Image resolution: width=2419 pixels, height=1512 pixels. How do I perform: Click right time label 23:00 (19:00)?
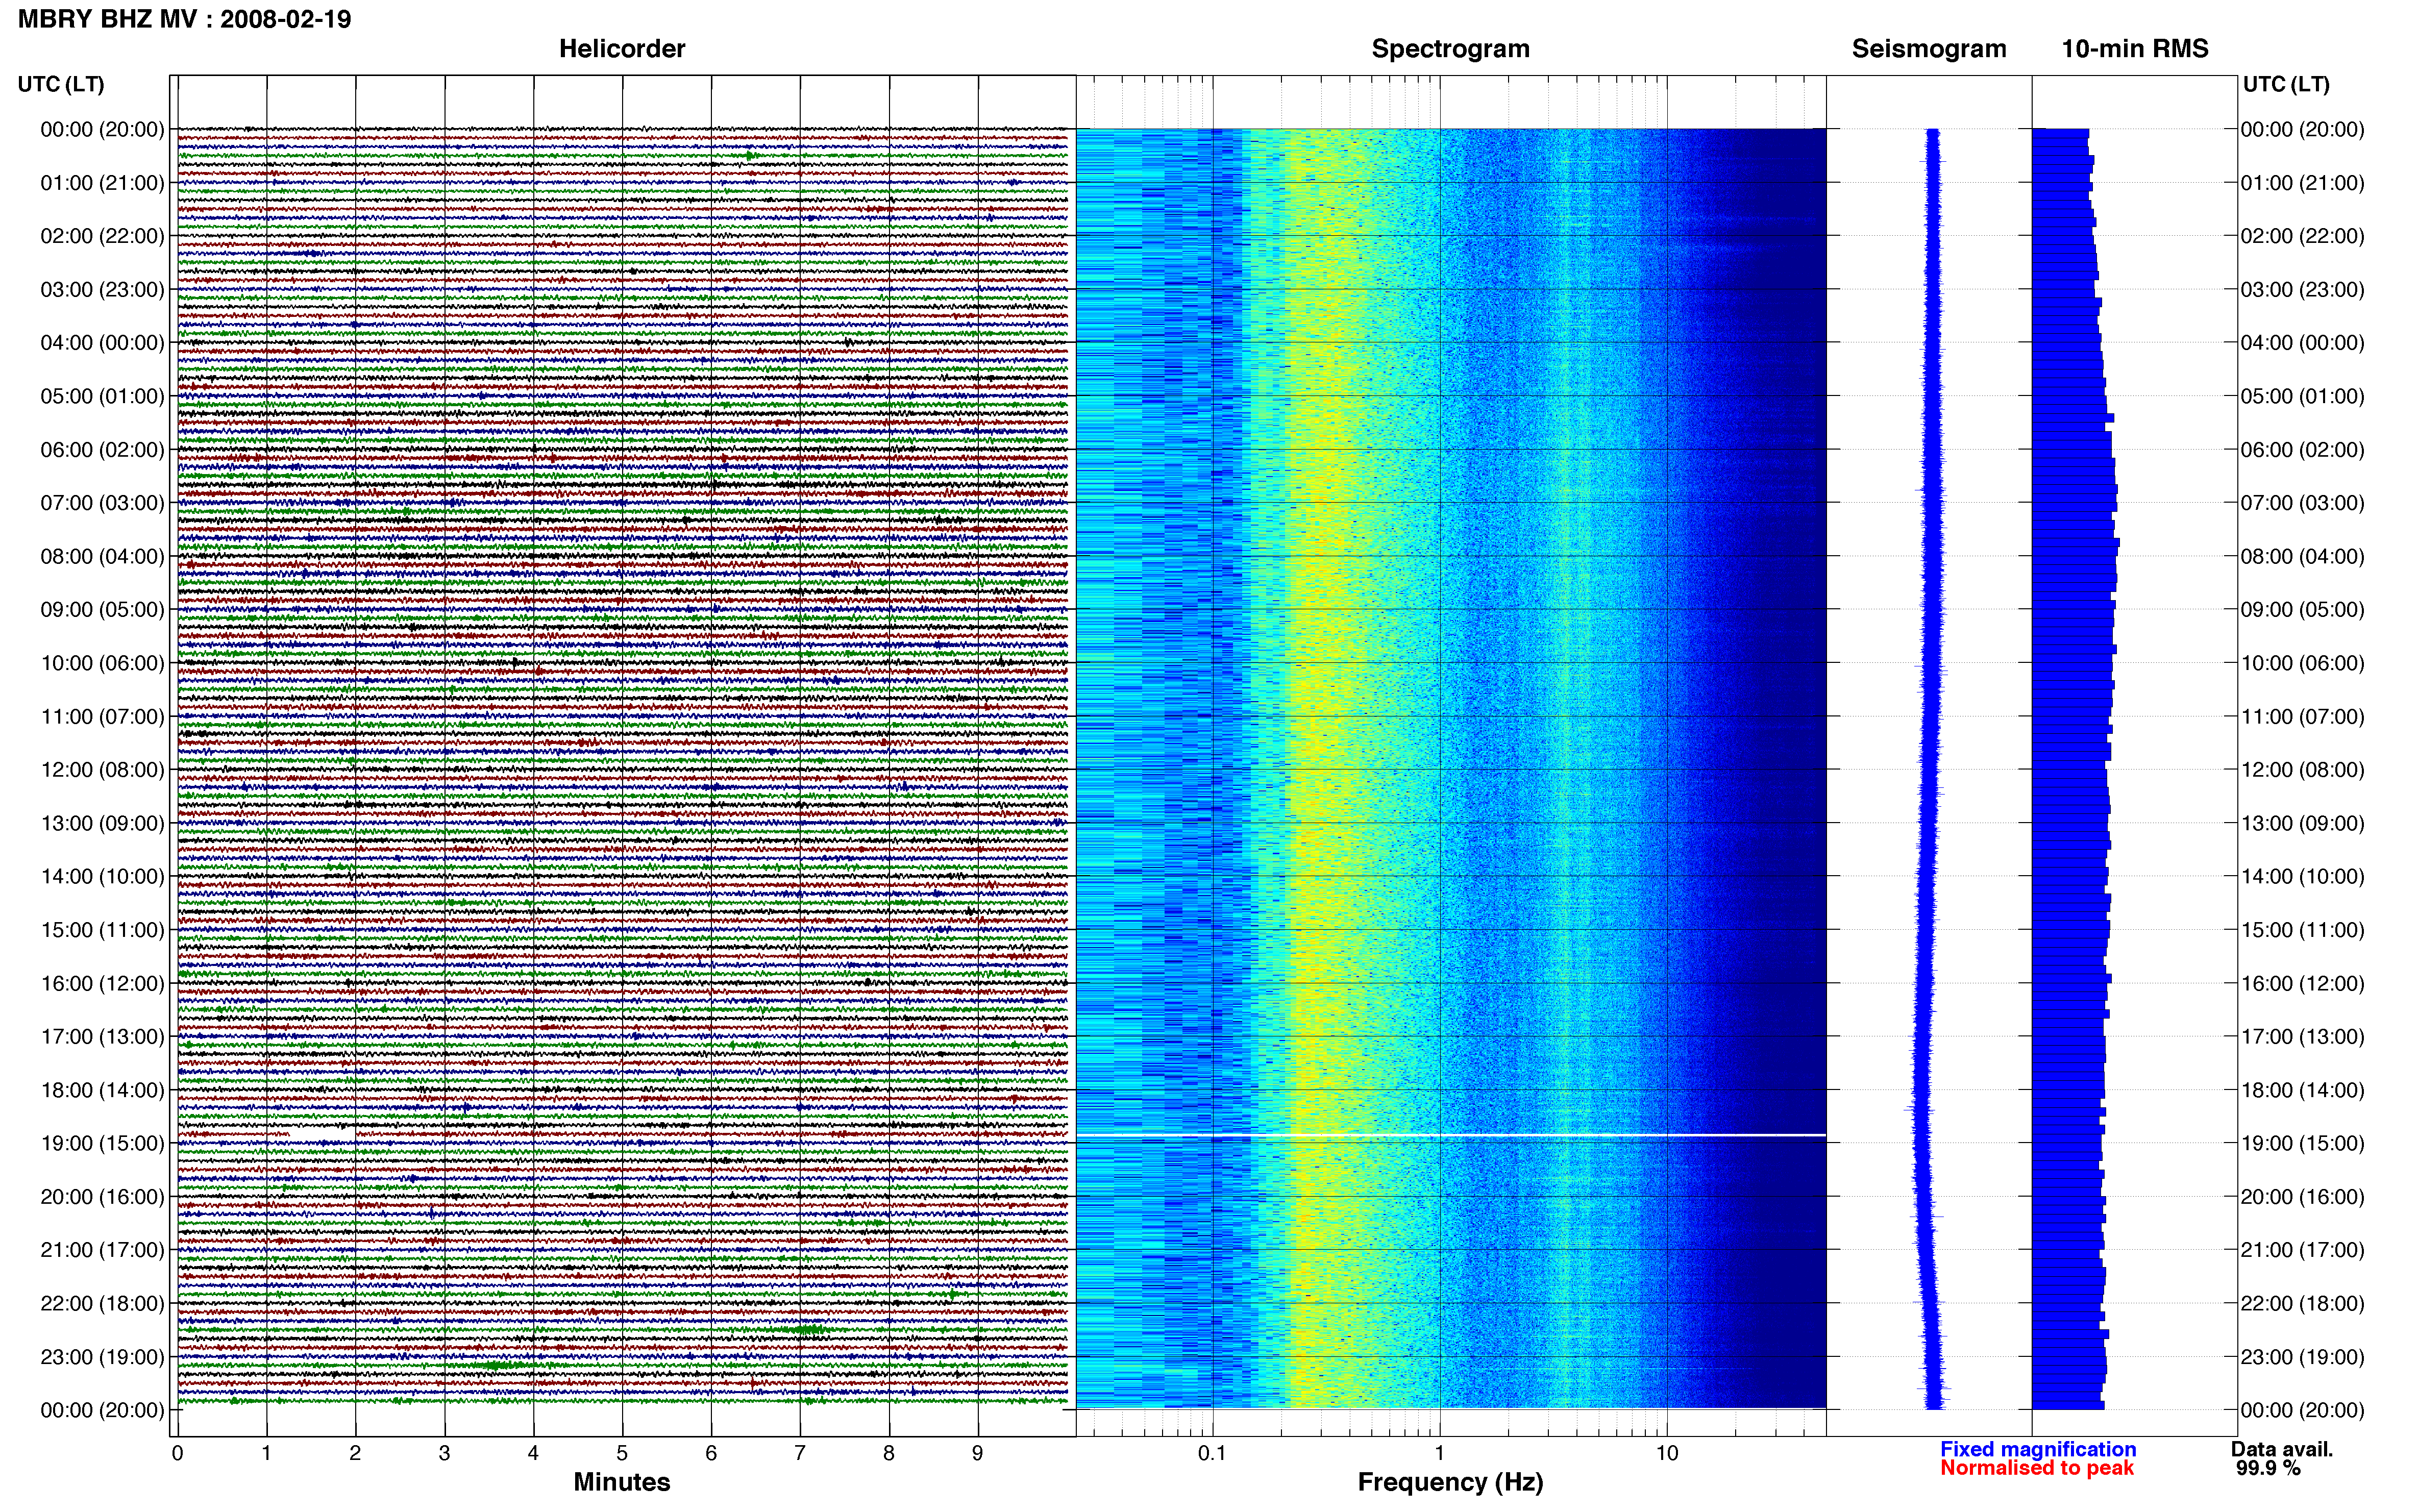coord(2302,1357)
